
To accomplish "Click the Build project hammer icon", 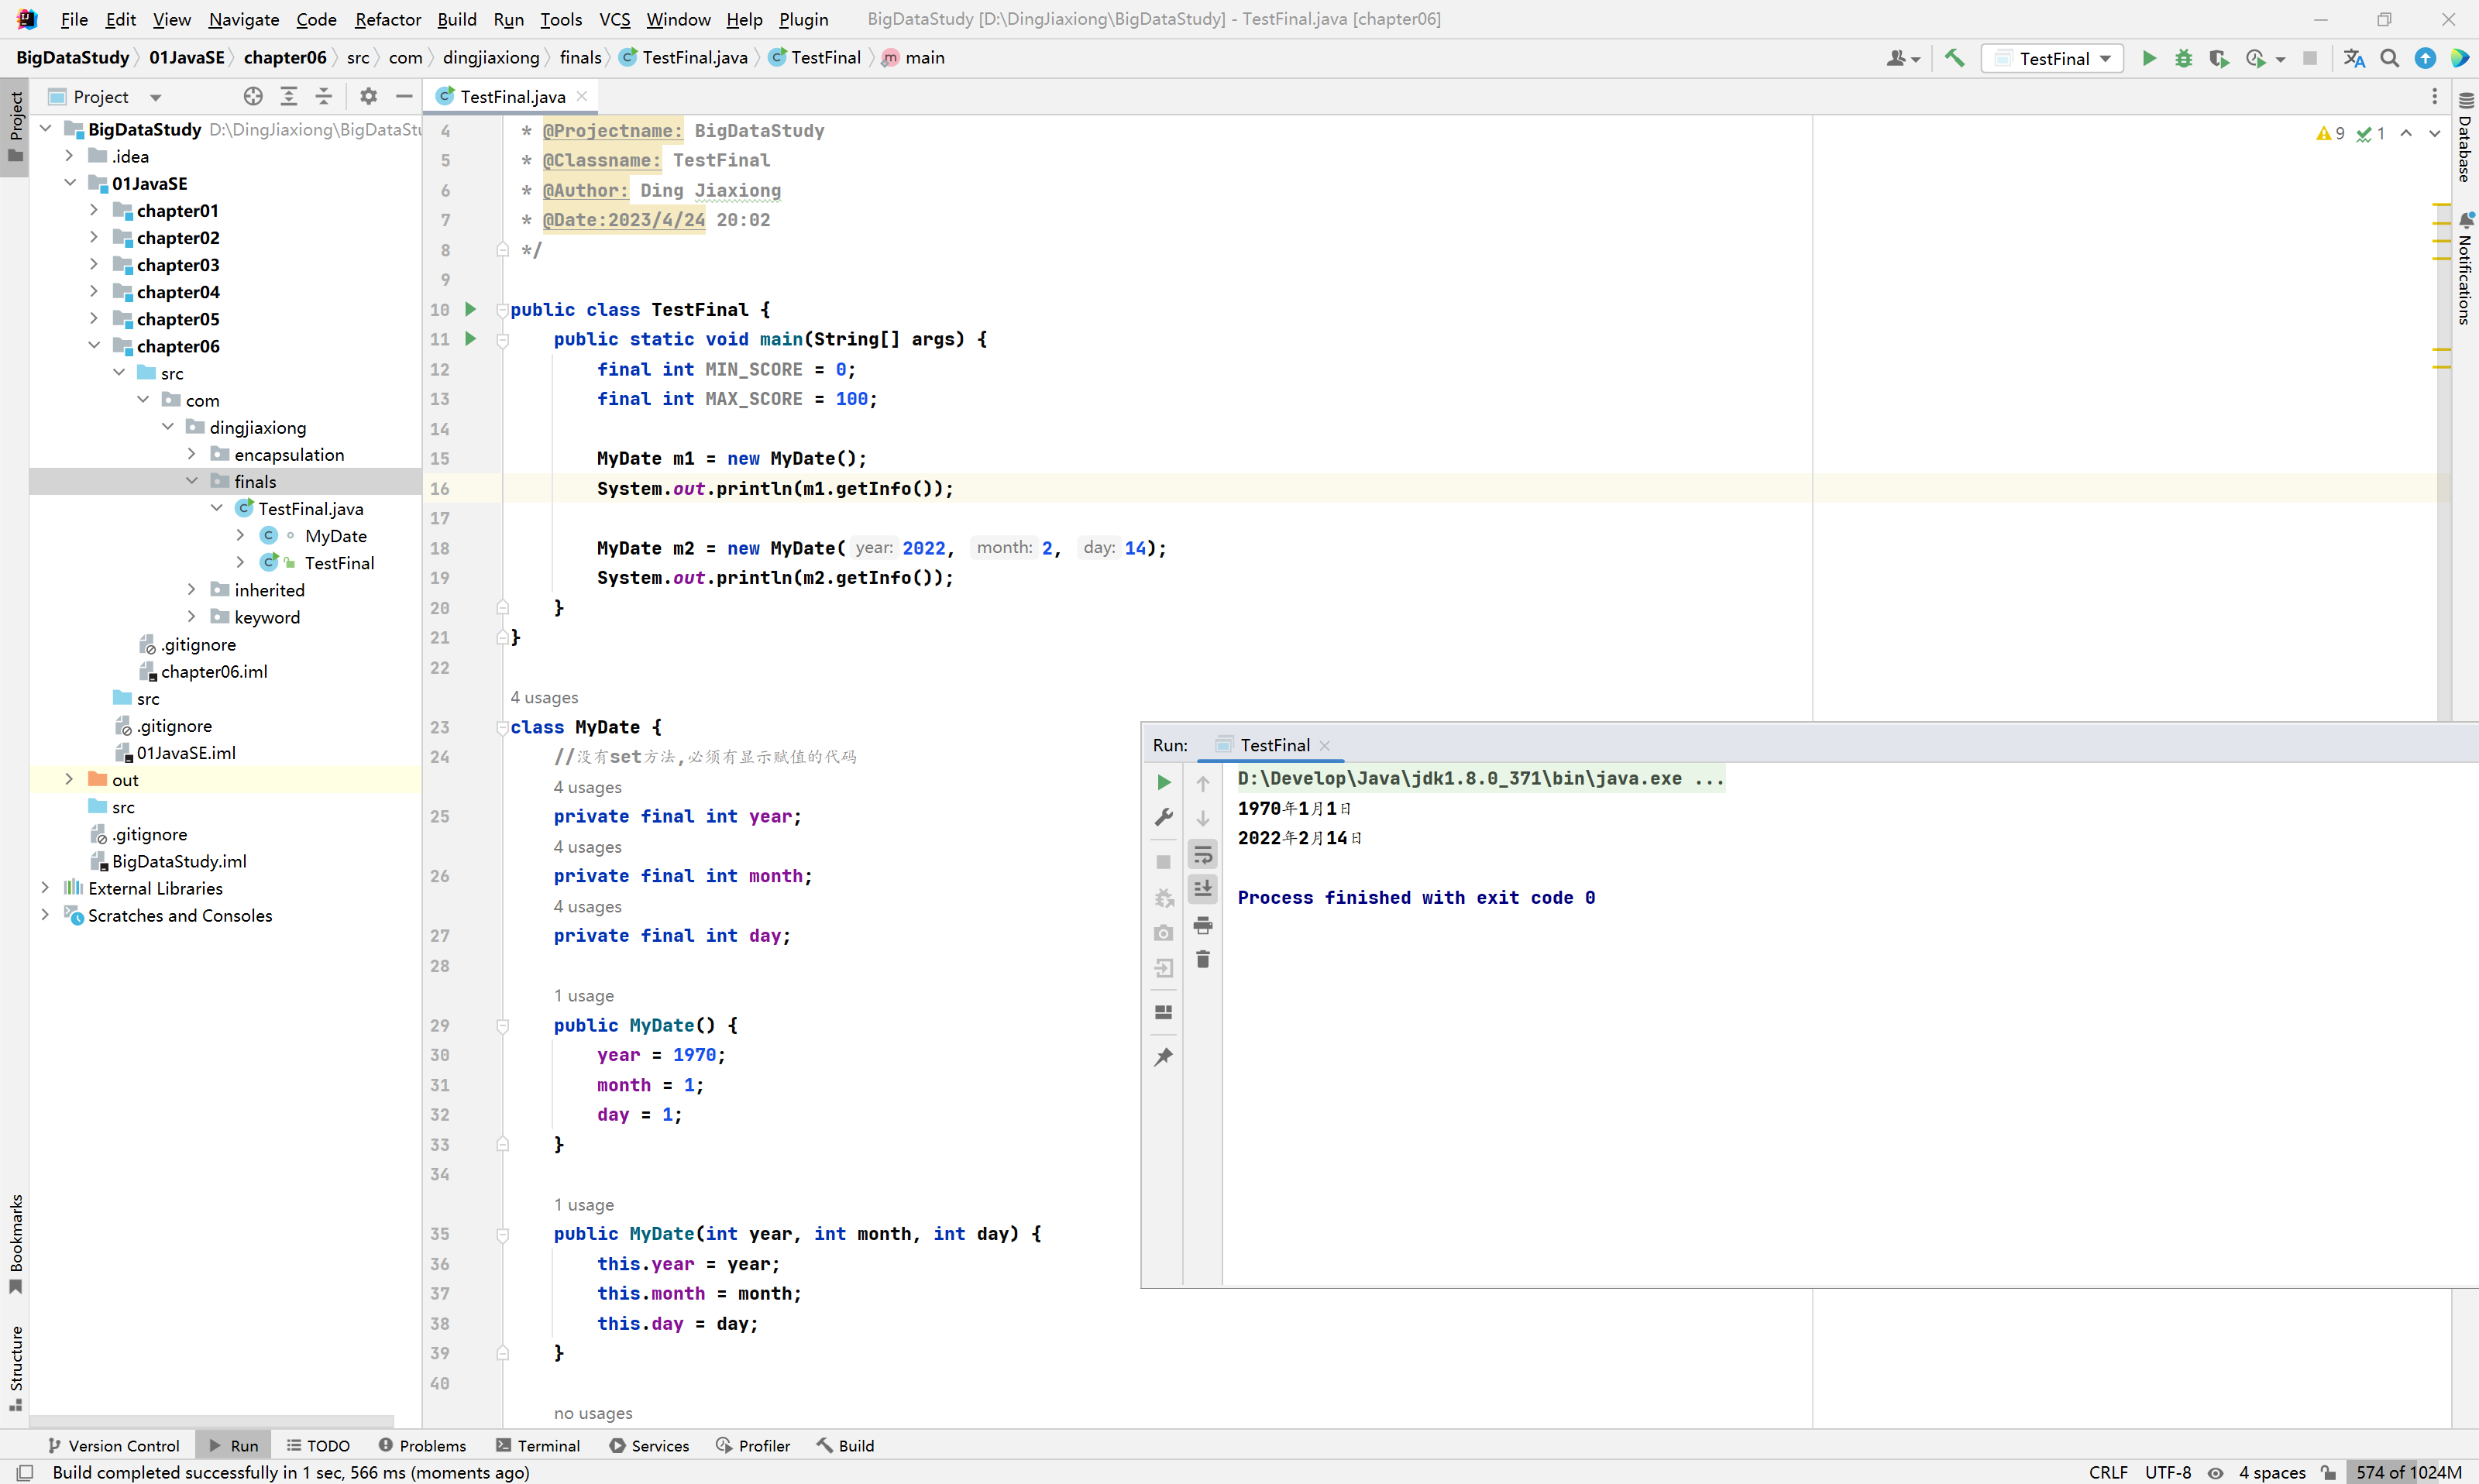I will tap(1954, 58).
